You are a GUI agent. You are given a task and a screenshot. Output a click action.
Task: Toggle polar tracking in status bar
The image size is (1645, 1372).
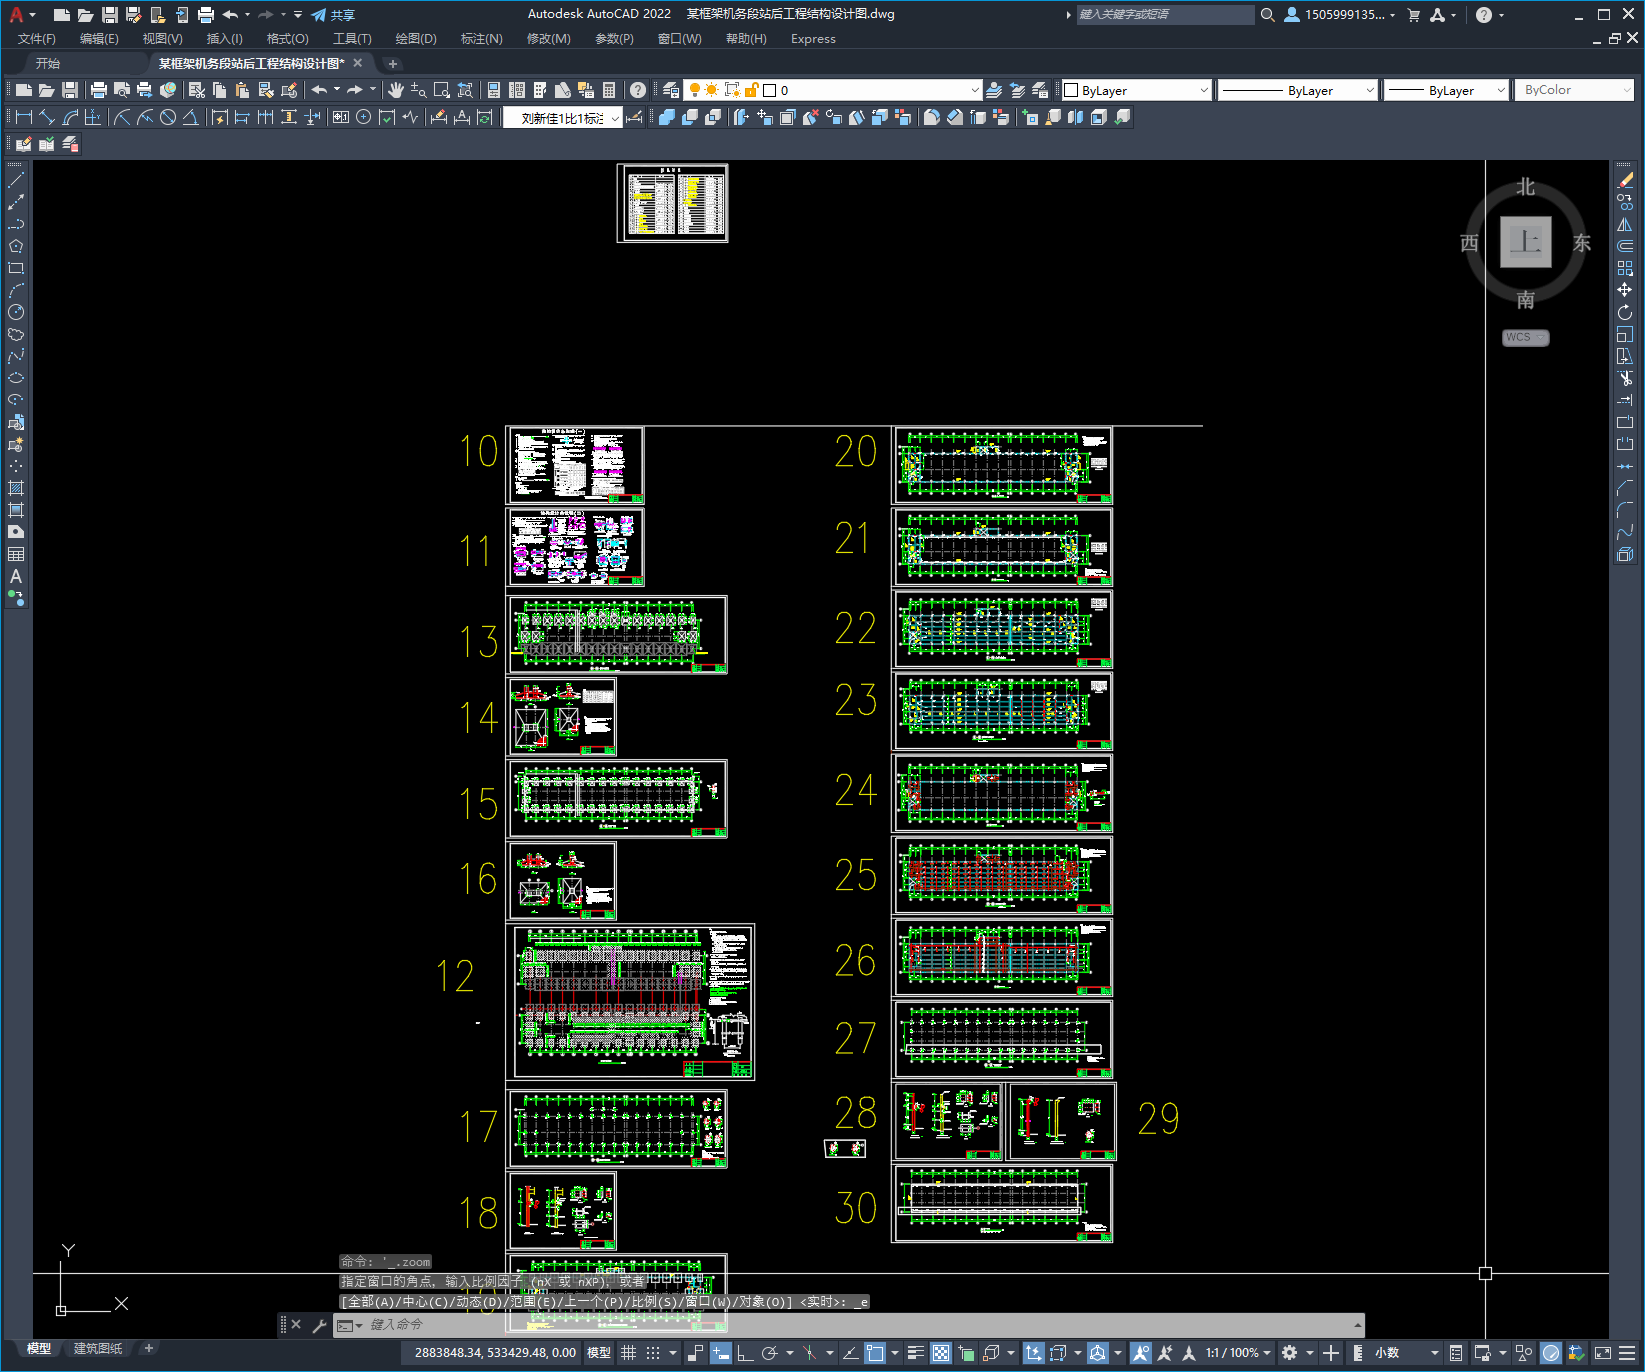pos(769,1353)
